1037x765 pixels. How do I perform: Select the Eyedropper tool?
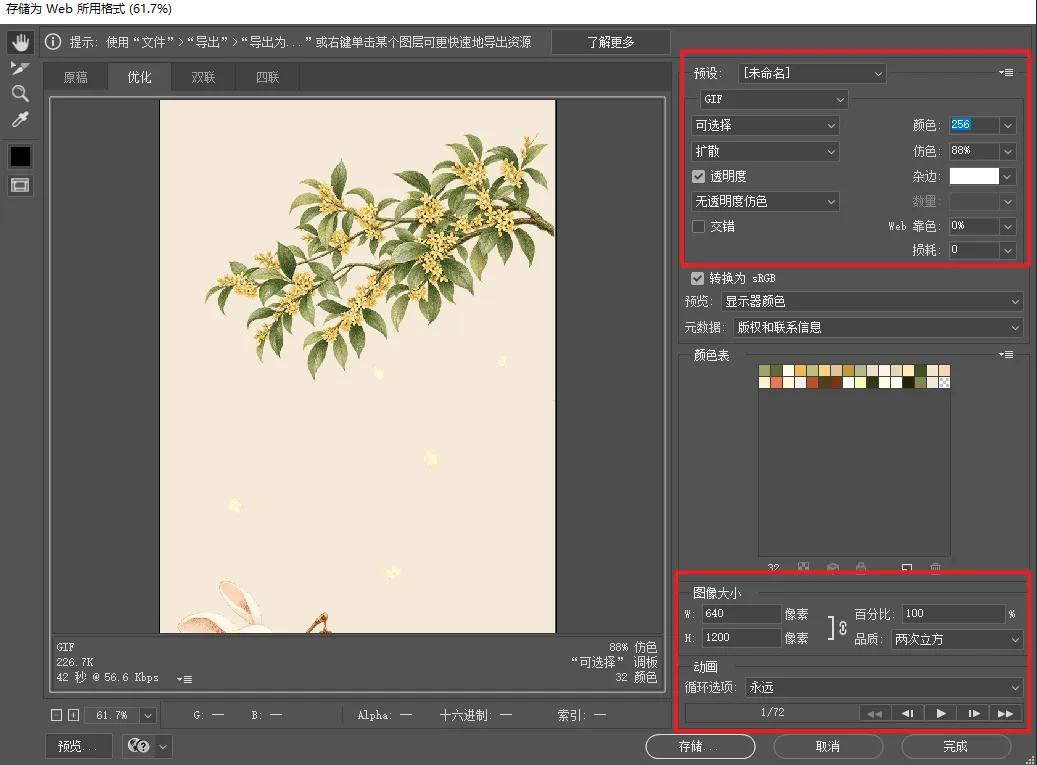[x=21, y=120]
